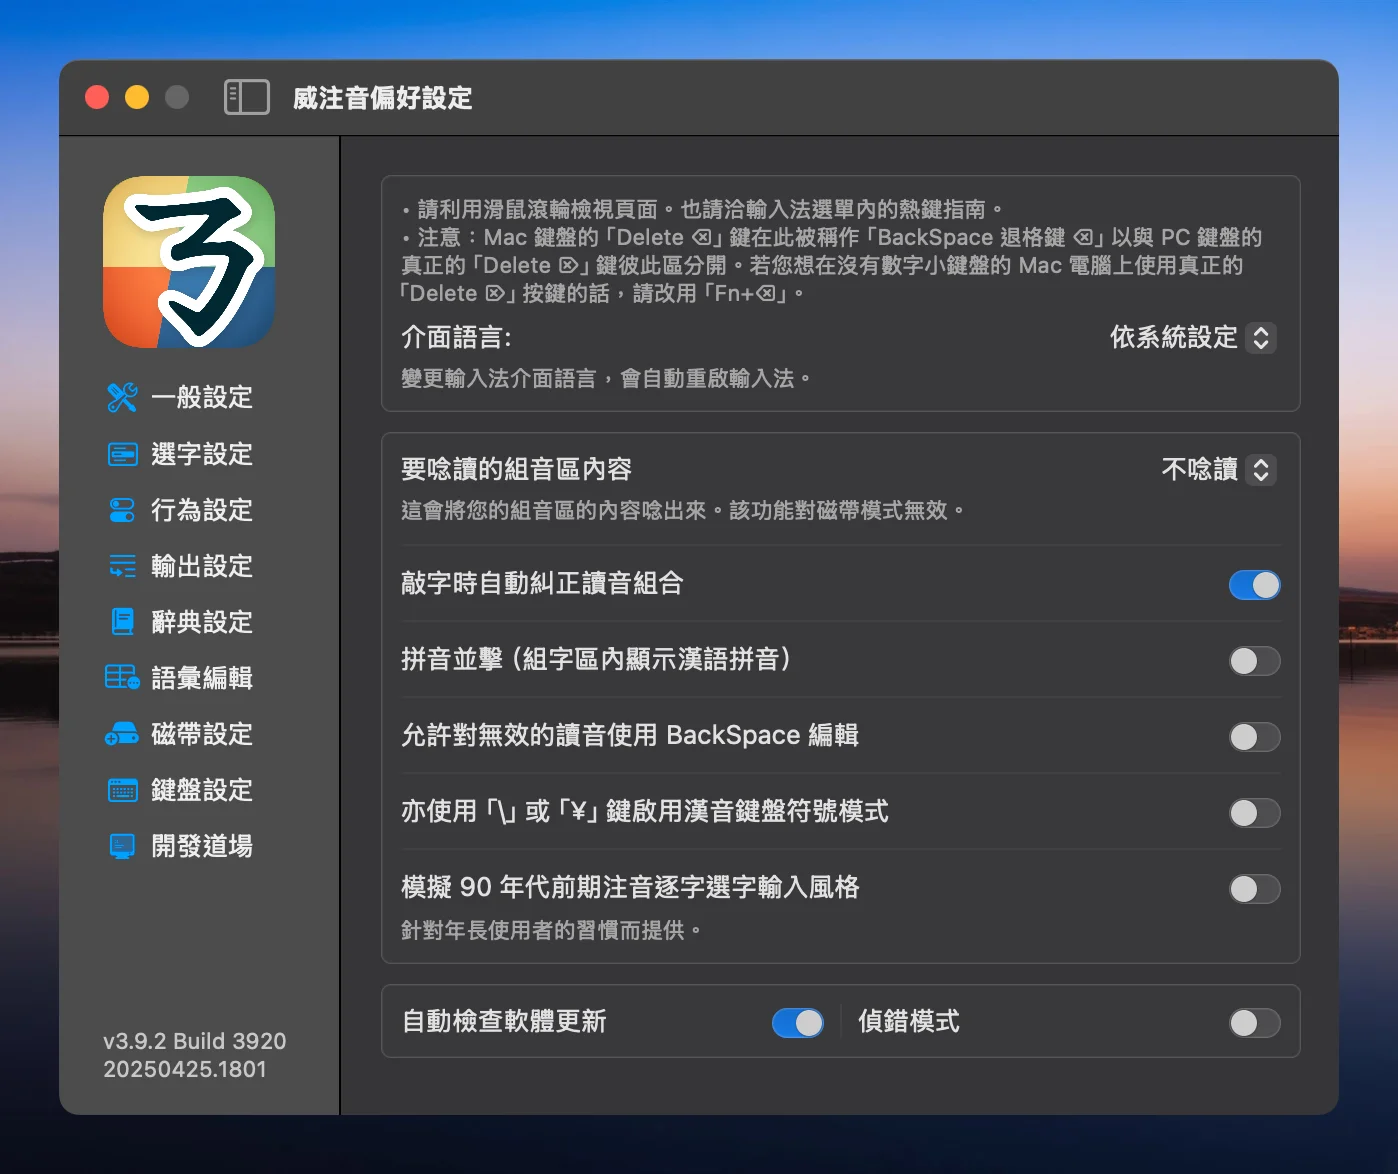This screenshot has height=1174, width=1398.
Task: Disable 敲字時自動糾正讀音組合 toggle
Action: [1254, 585]
